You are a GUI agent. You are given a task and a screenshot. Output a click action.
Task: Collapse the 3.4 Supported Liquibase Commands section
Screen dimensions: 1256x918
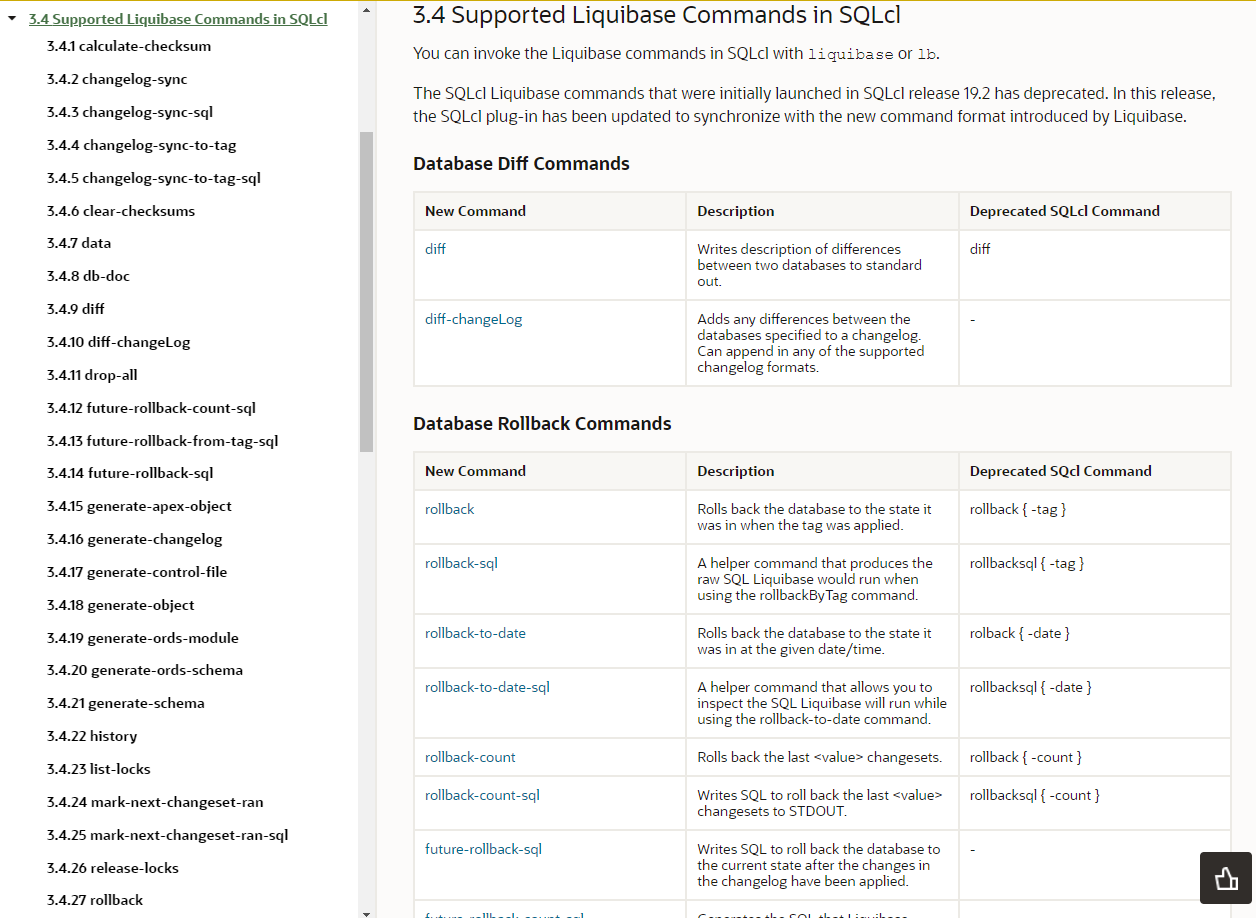click(12, 19)
